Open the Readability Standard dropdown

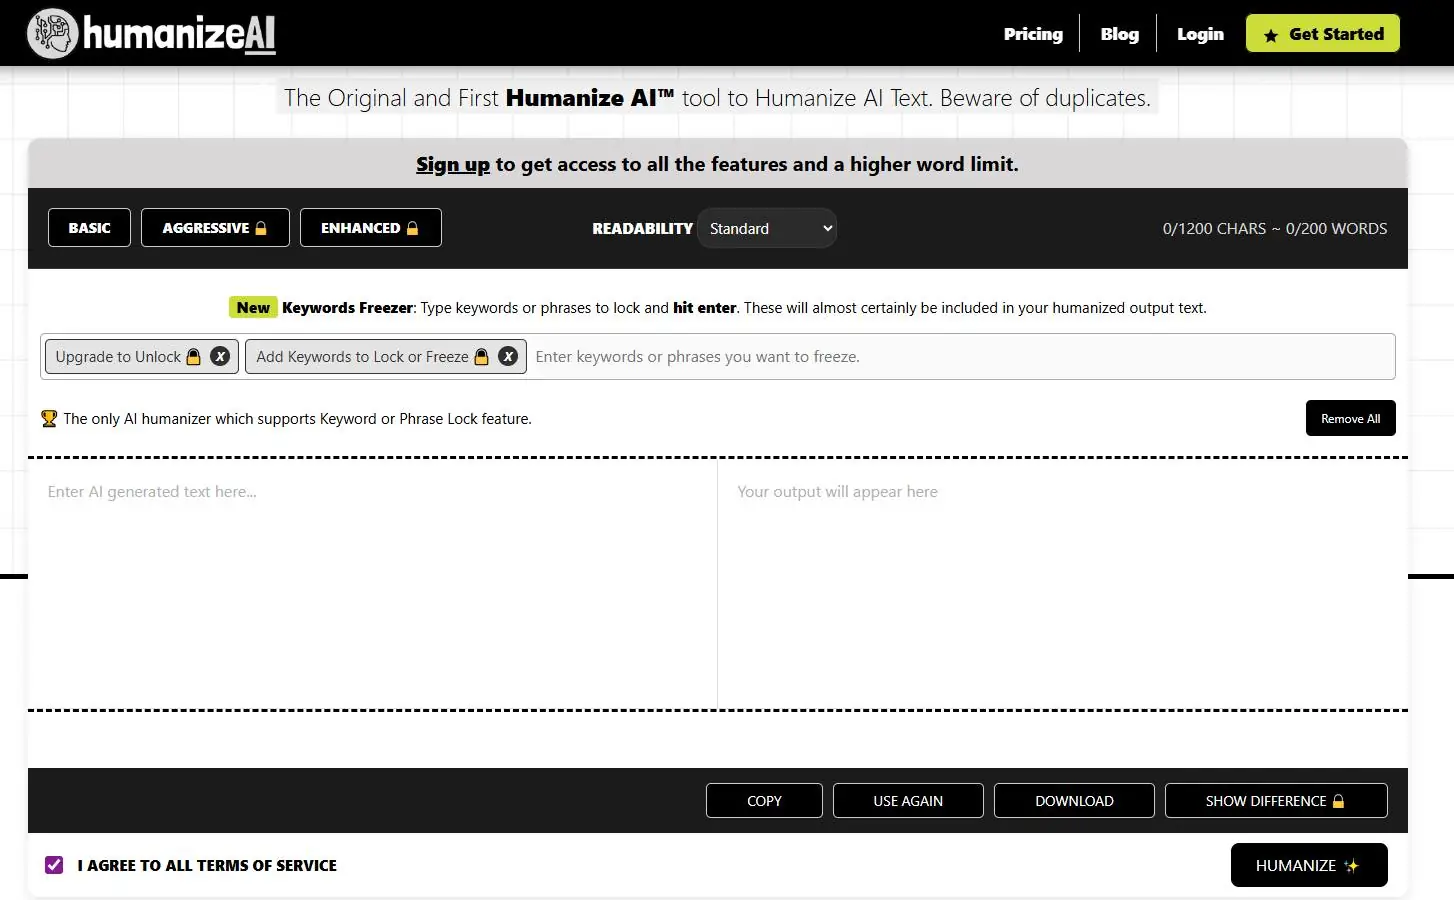(767, 228)
